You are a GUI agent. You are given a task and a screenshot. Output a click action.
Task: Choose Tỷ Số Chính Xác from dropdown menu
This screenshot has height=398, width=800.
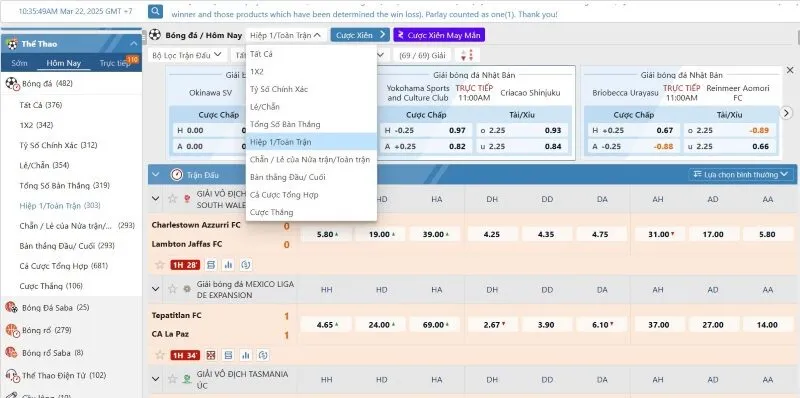pyautogui.click(x=279, y=89)
